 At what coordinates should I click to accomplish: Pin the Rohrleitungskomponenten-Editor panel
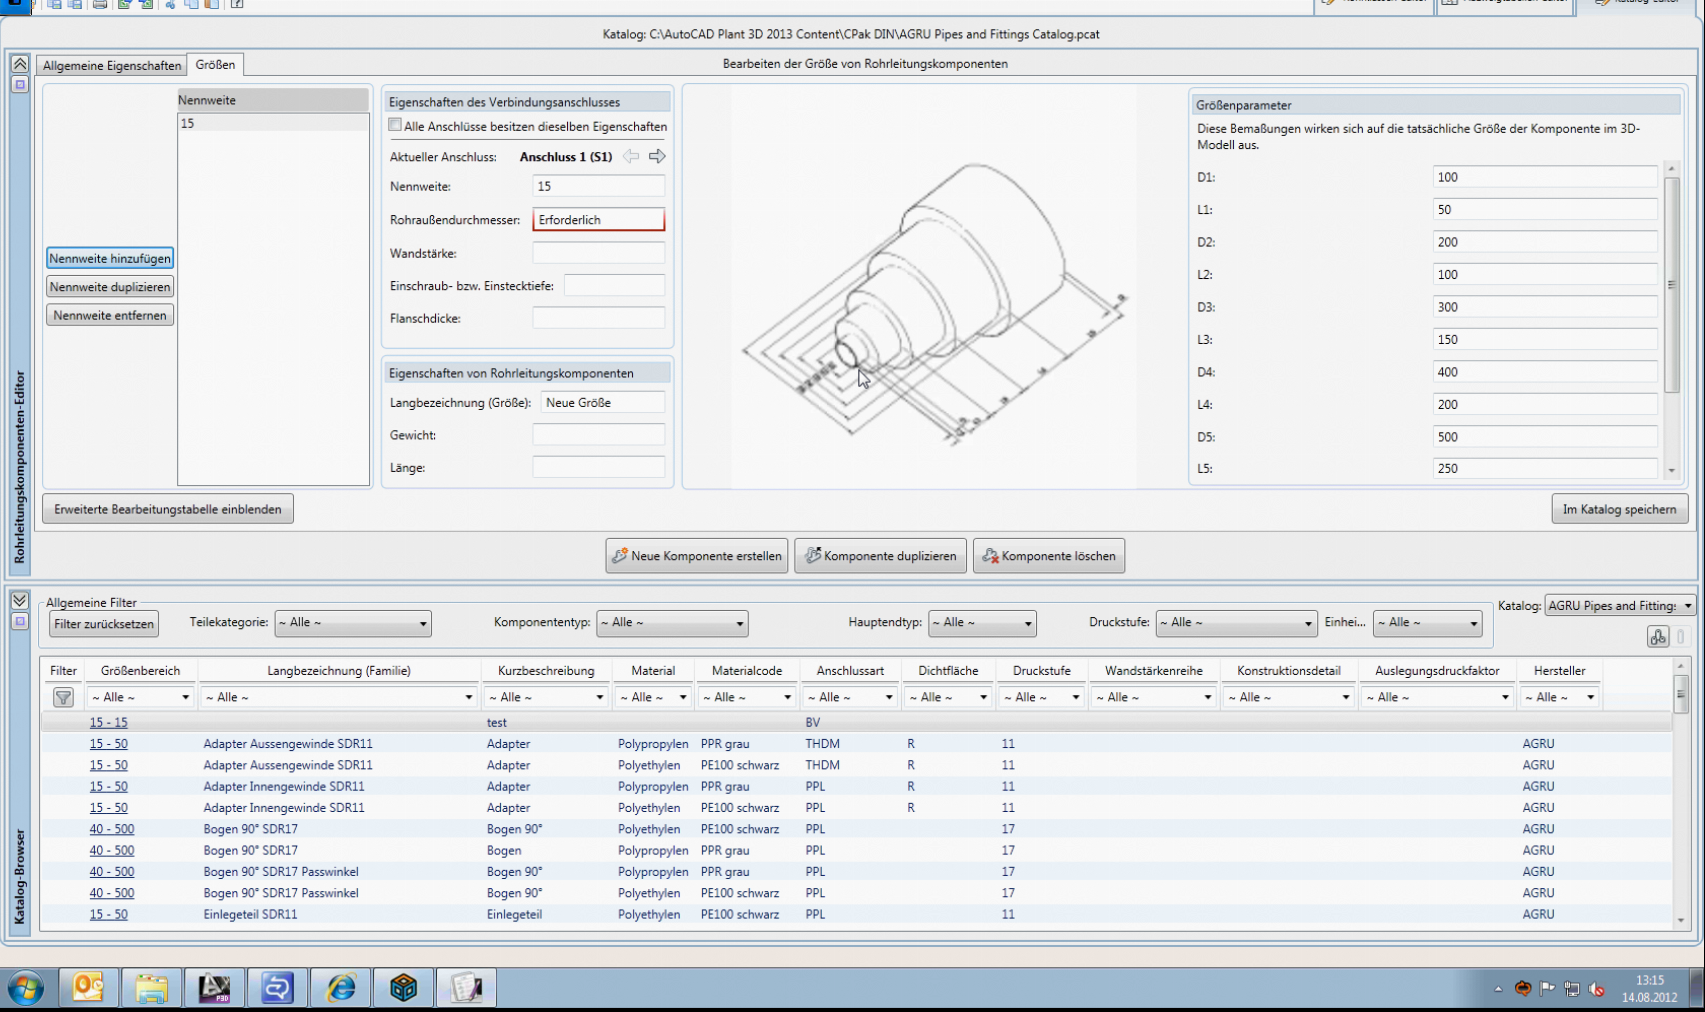(x=19, y=85)
